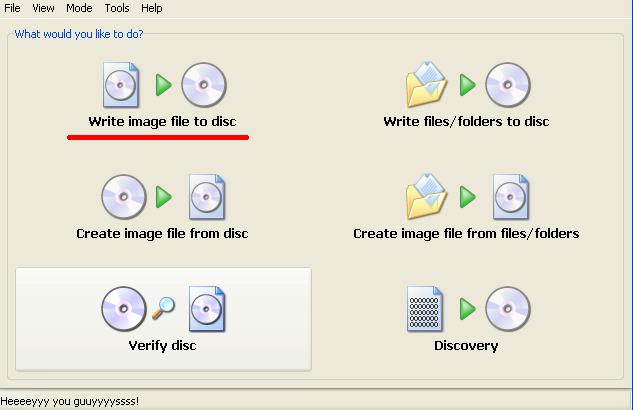633x410 pixels.
Task: Click the disc icon above Write files/folders to disc
Action: [508, 85]
